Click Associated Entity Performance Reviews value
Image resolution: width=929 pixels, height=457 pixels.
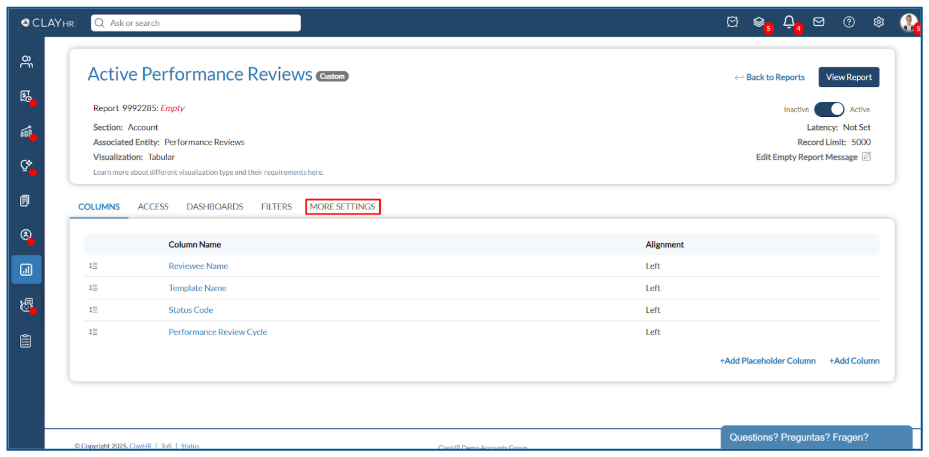click(204, 142)
